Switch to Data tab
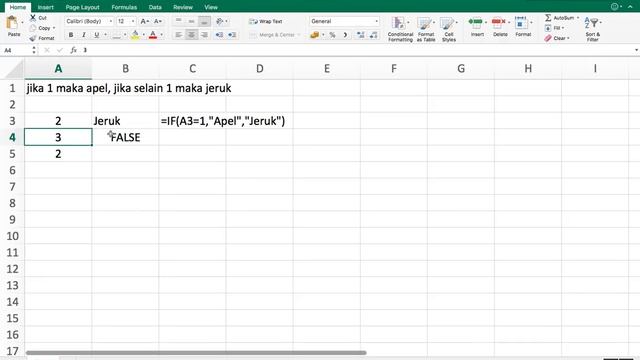Viewport: 640px width, 360px height. 155,7
